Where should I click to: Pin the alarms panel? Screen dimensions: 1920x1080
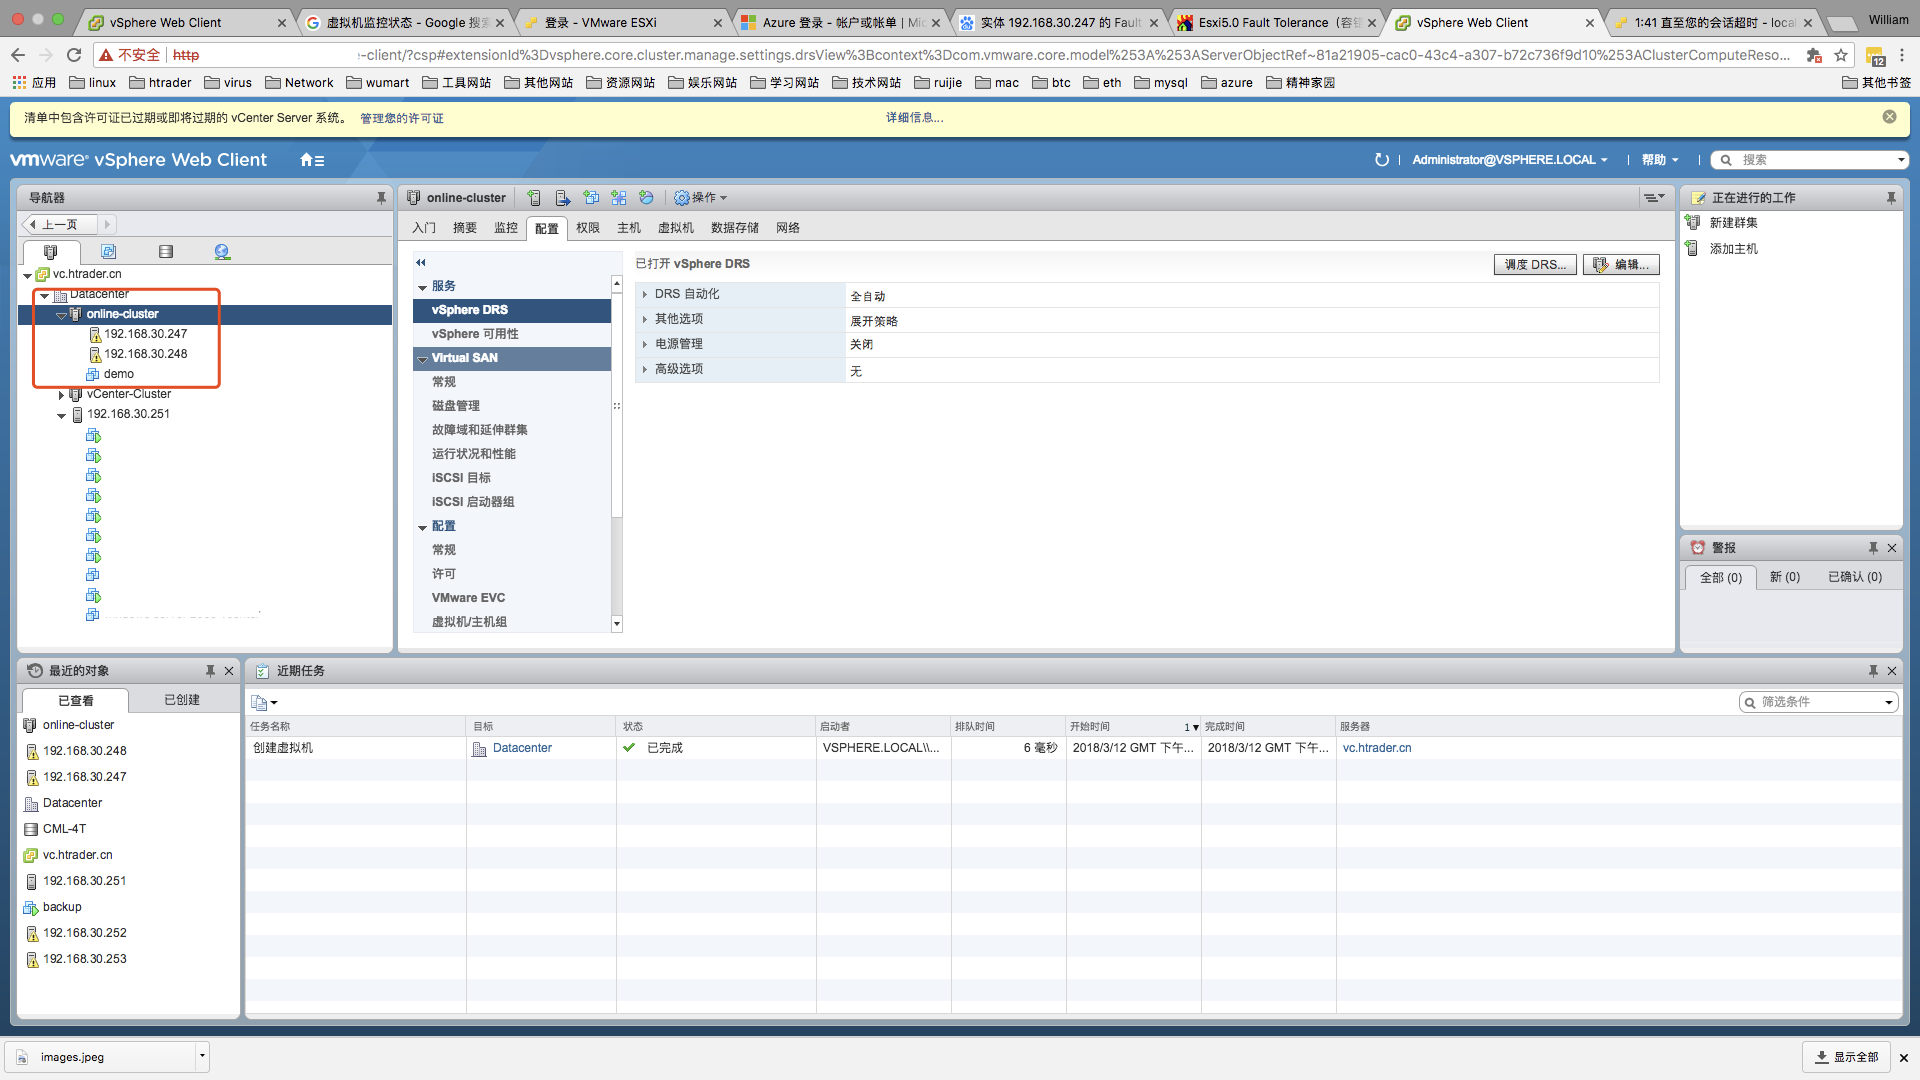click(x=1873, y=548)
